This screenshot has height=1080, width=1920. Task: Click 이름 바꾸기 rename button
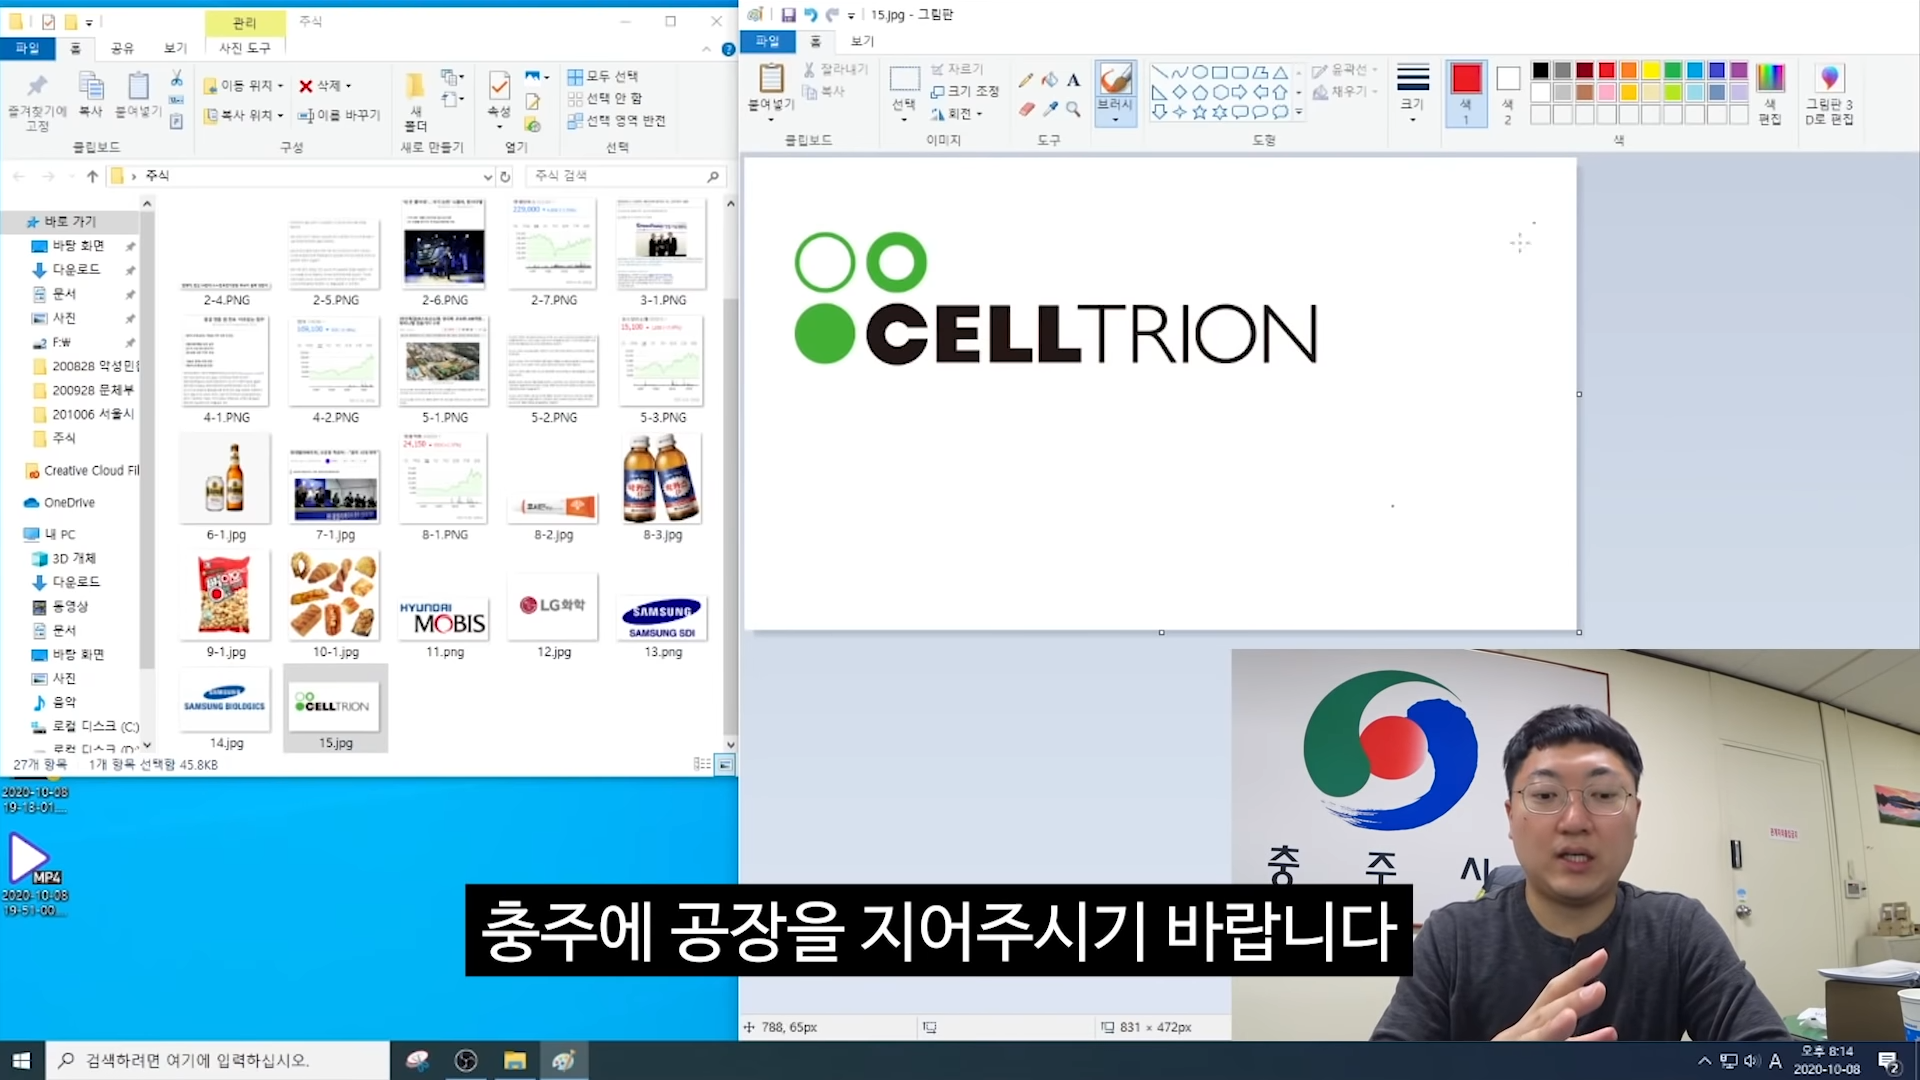pos(339,116)
